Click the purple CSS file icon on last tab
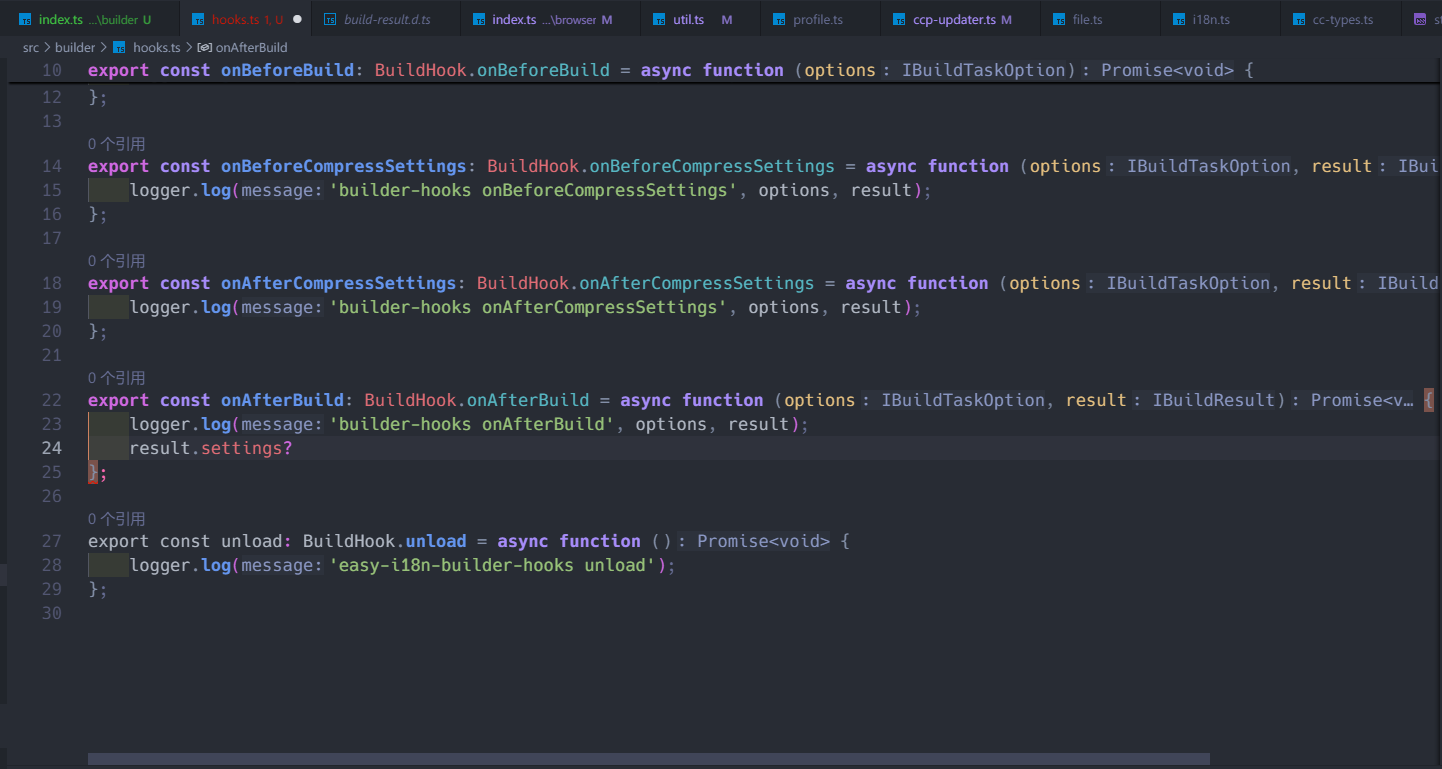The width and height of the screenshot is (1442, 769). pos(1420,20)
